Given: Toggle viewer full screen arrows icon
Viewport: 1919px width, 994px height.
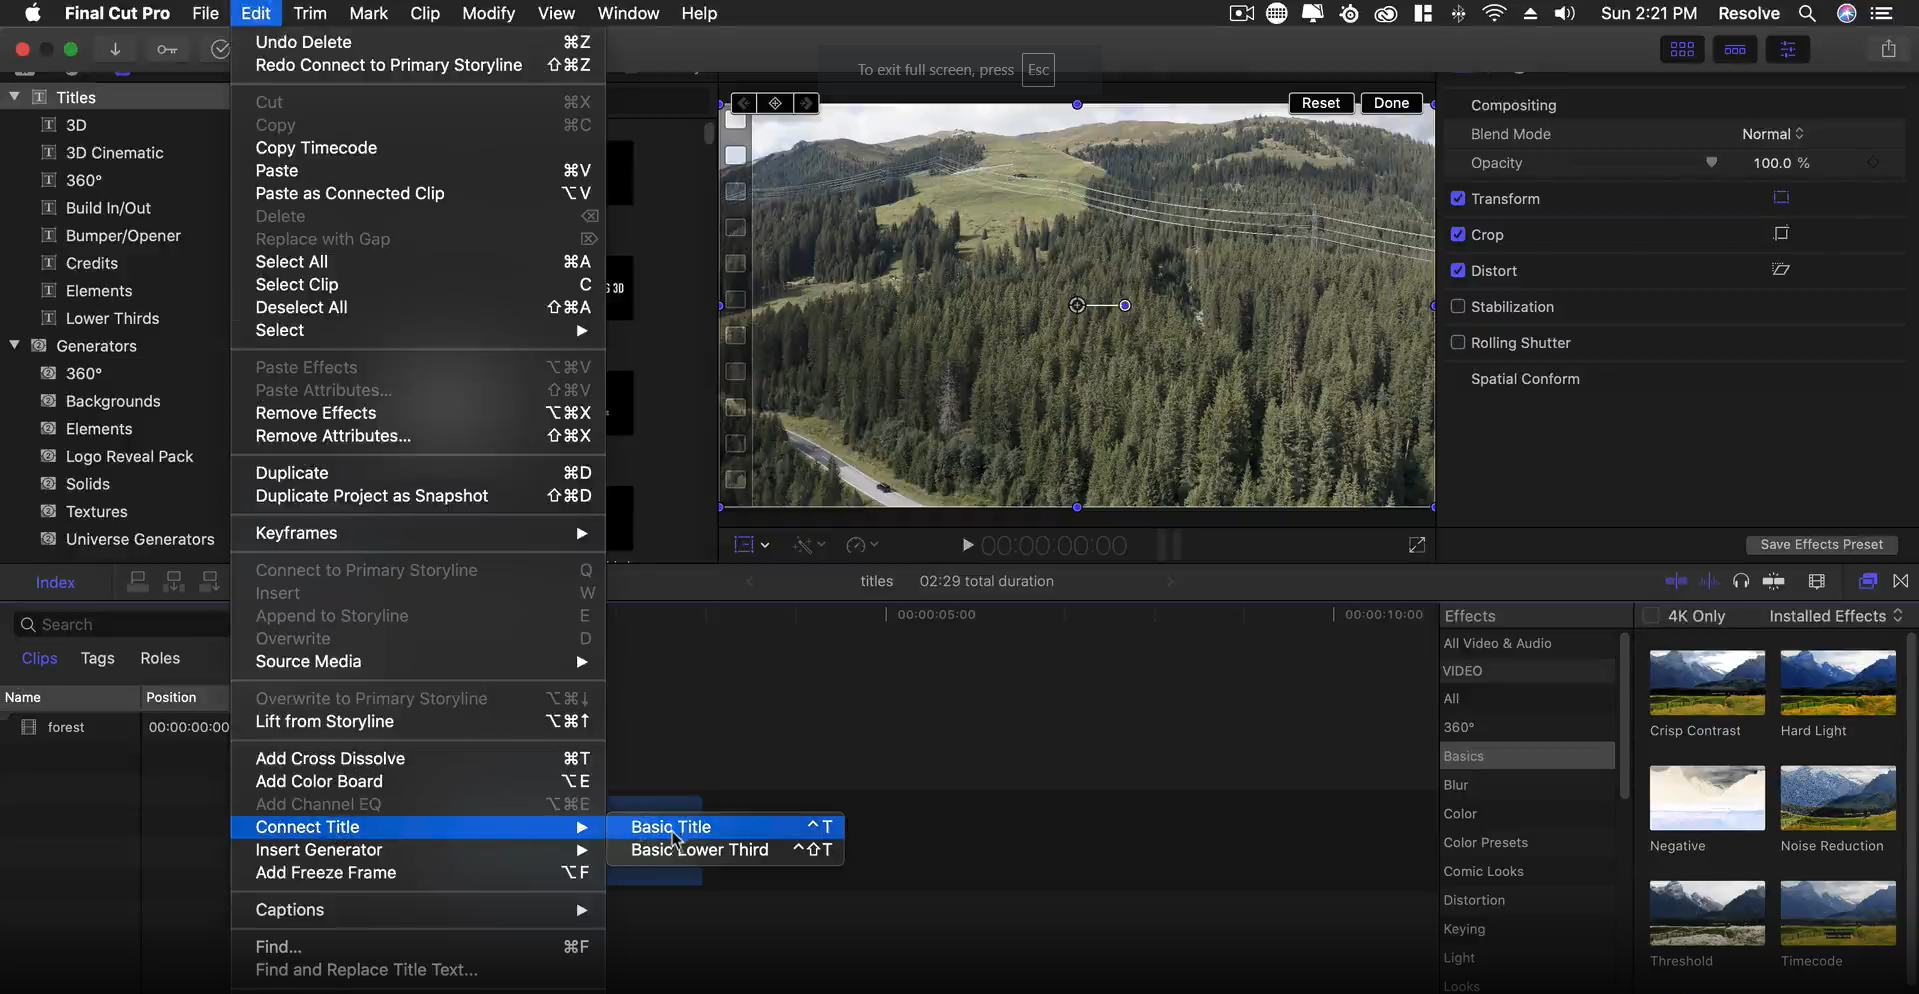Looking at the screenshot, I should click(x=1417, y=545).
